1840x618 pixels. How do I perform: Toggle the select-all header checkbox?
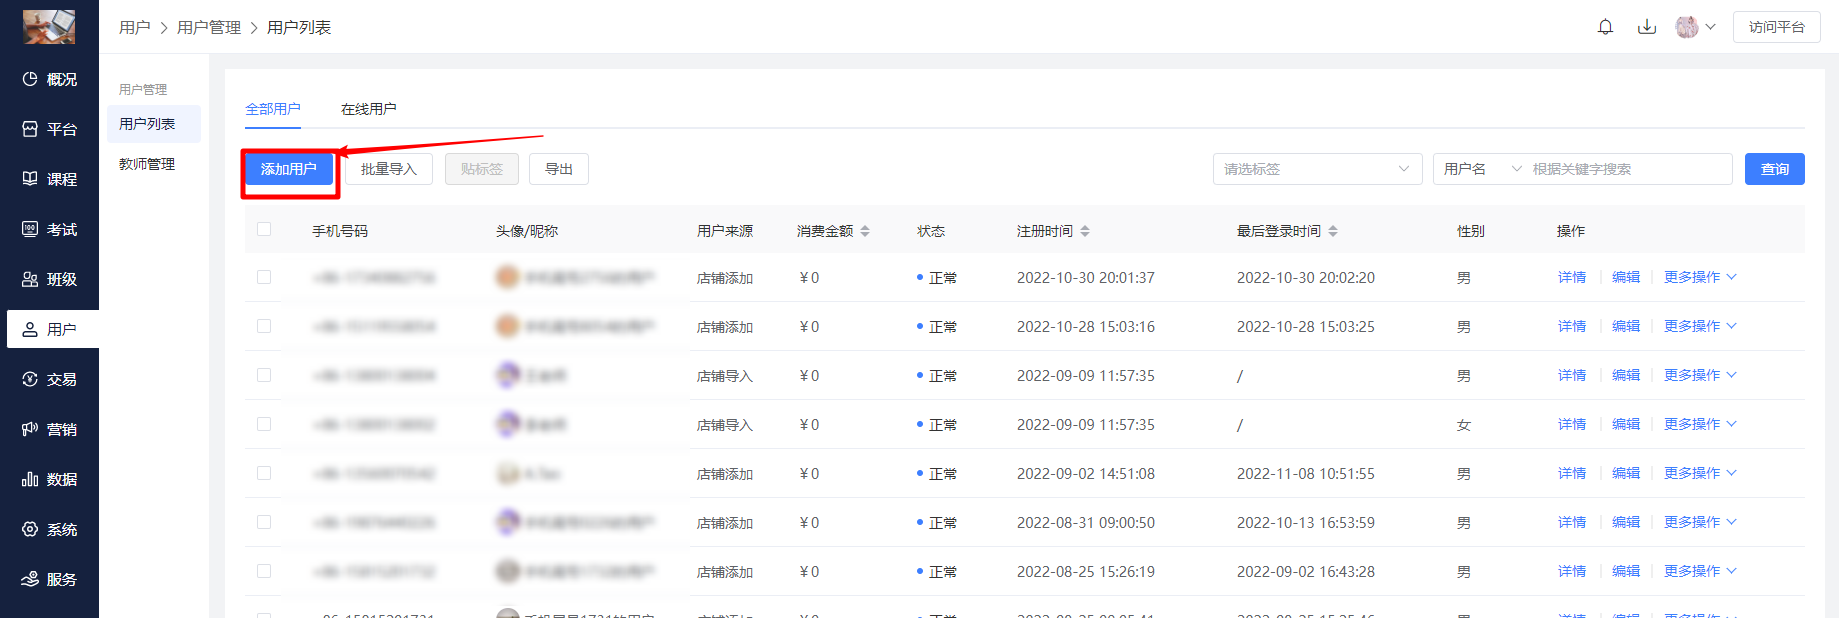pyautogui.click(x=264, y=229)
